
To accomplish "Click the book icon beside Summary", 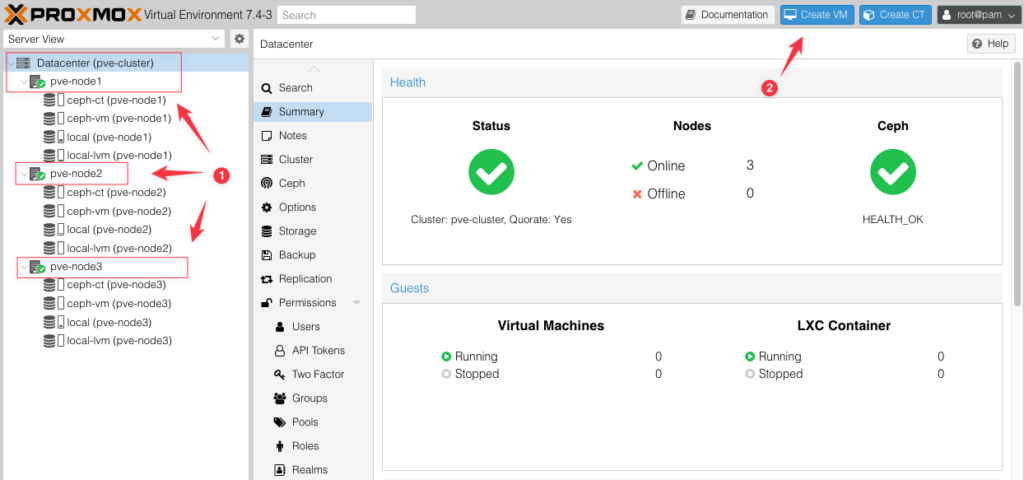I will (x=266, y=112).
